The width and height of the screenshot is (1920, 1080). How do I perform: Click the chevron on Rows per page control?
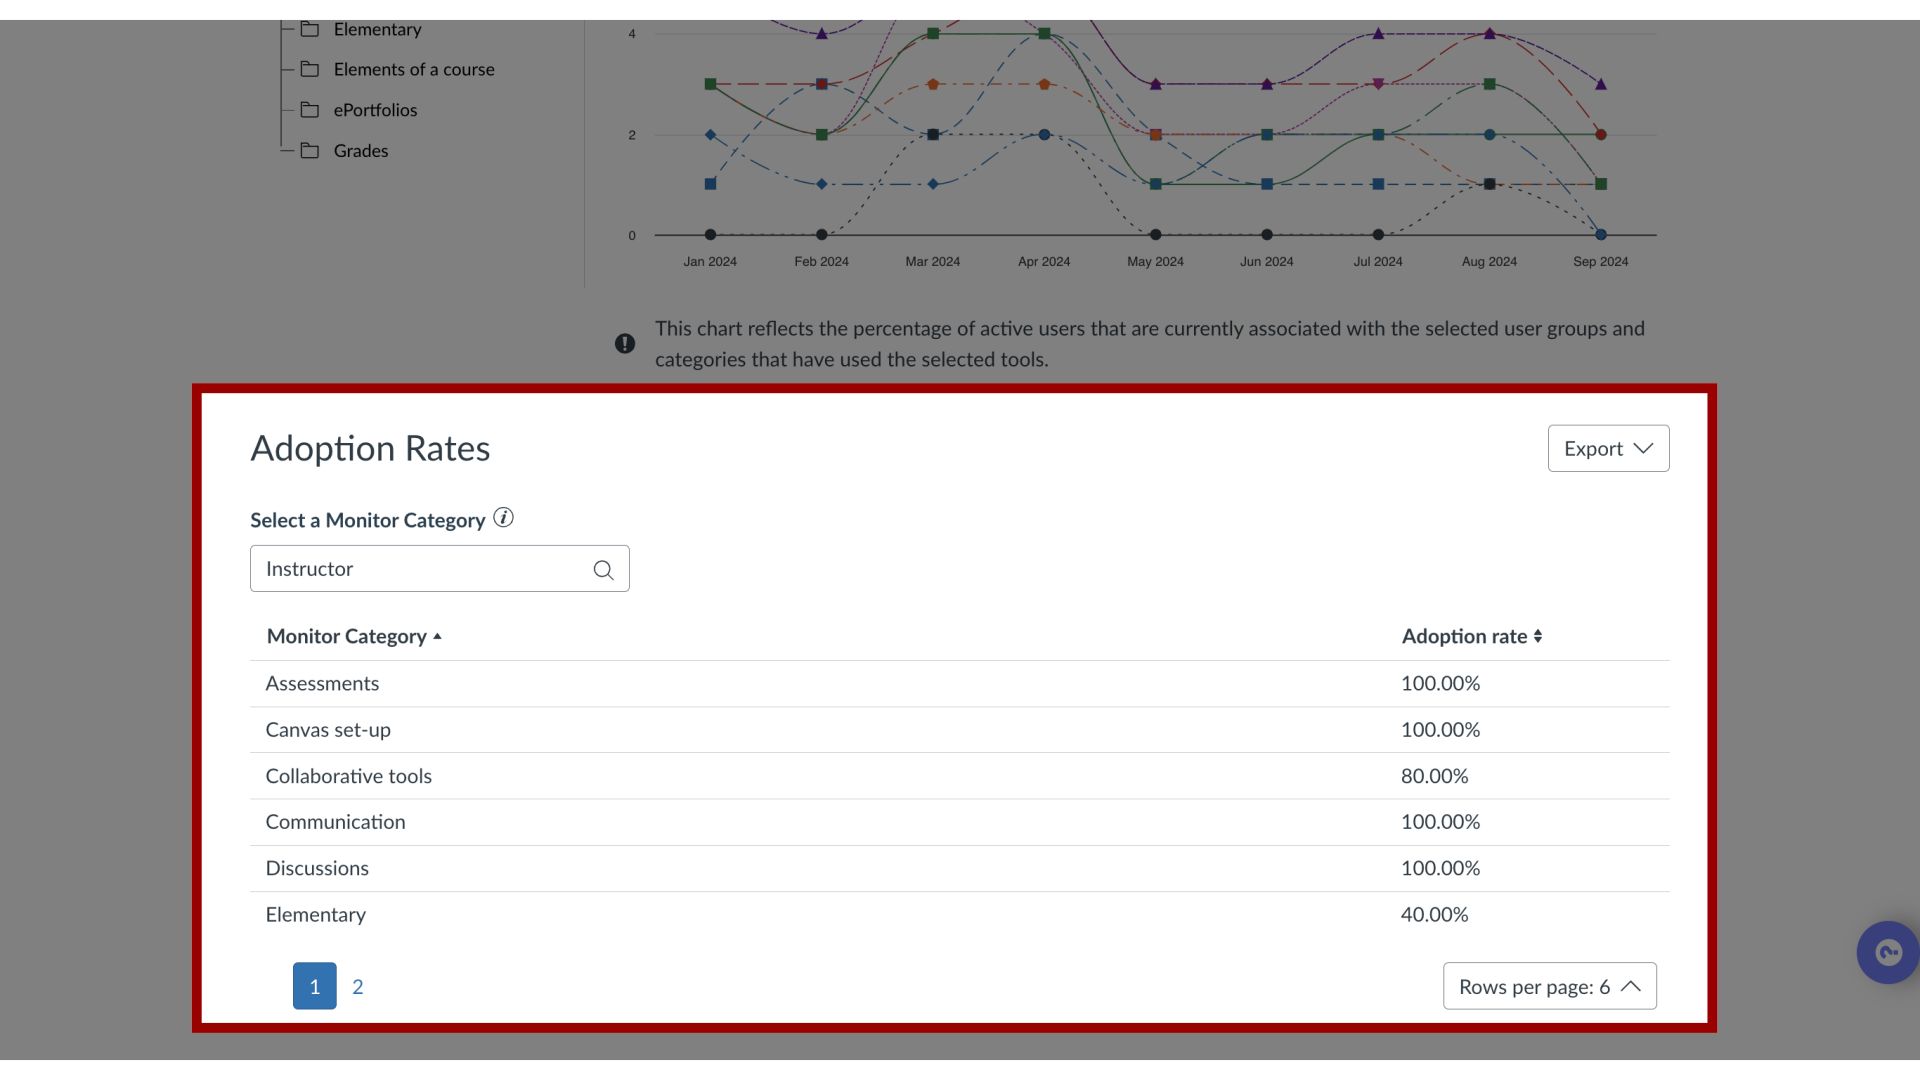[x=1631, y=986]
